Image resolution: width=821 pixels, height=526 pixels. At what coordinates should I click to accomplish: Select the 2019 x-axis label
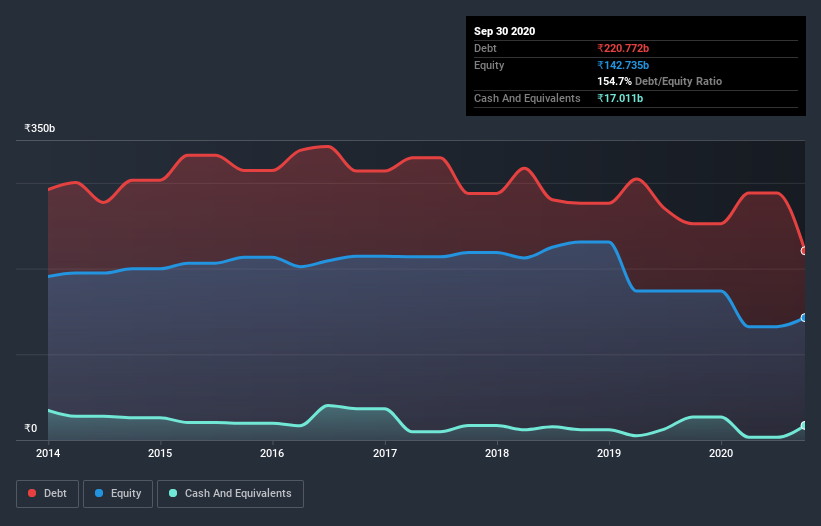coord(609,453)
